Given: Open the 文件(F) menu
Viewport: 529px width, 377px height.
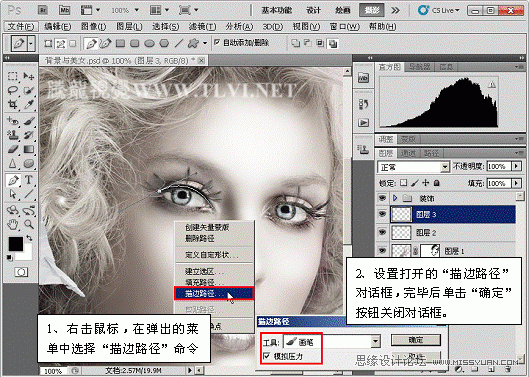Looking at the screenshot, I should (x=21, y=26).
